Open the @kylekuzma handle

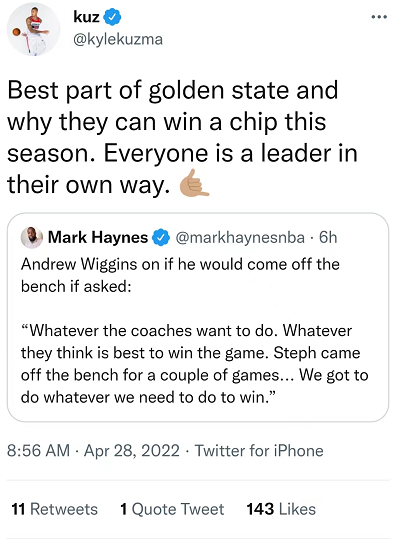(x=118, y=39)
